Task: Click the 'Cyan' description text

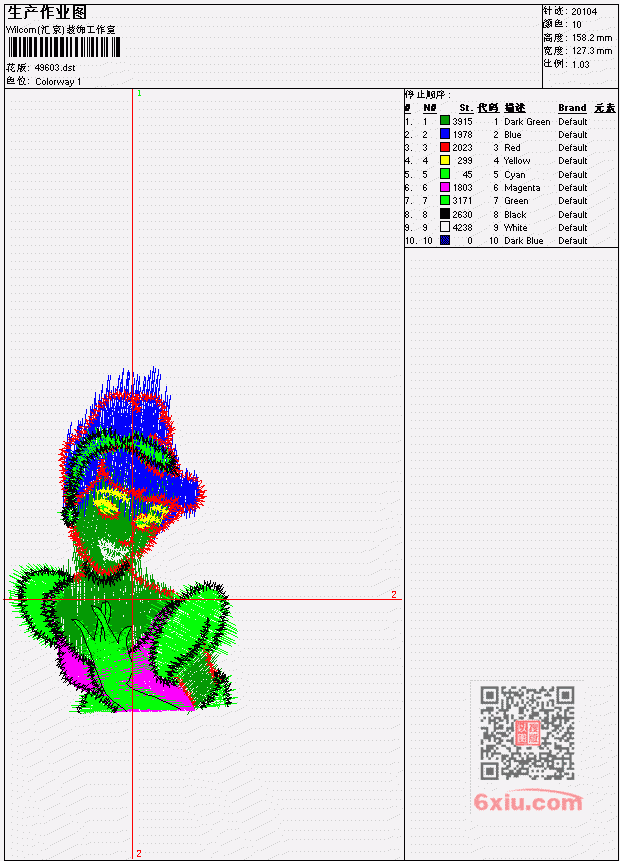Action: (x=515, y=175)
